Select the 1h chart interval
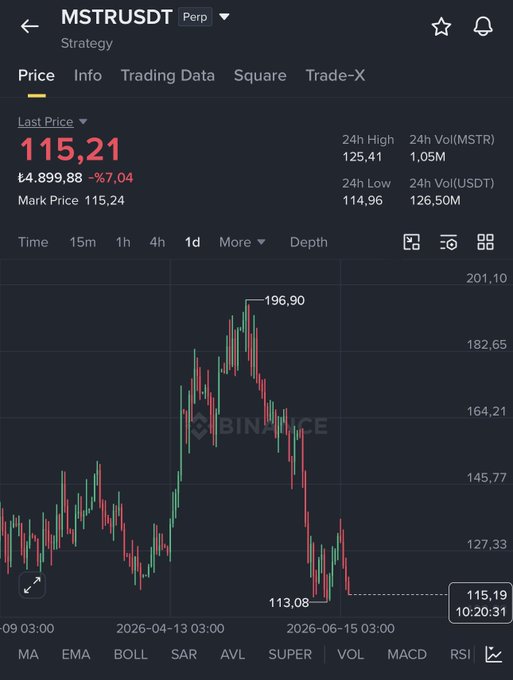This screenshot has height=680, width=513. coord(123,242)
